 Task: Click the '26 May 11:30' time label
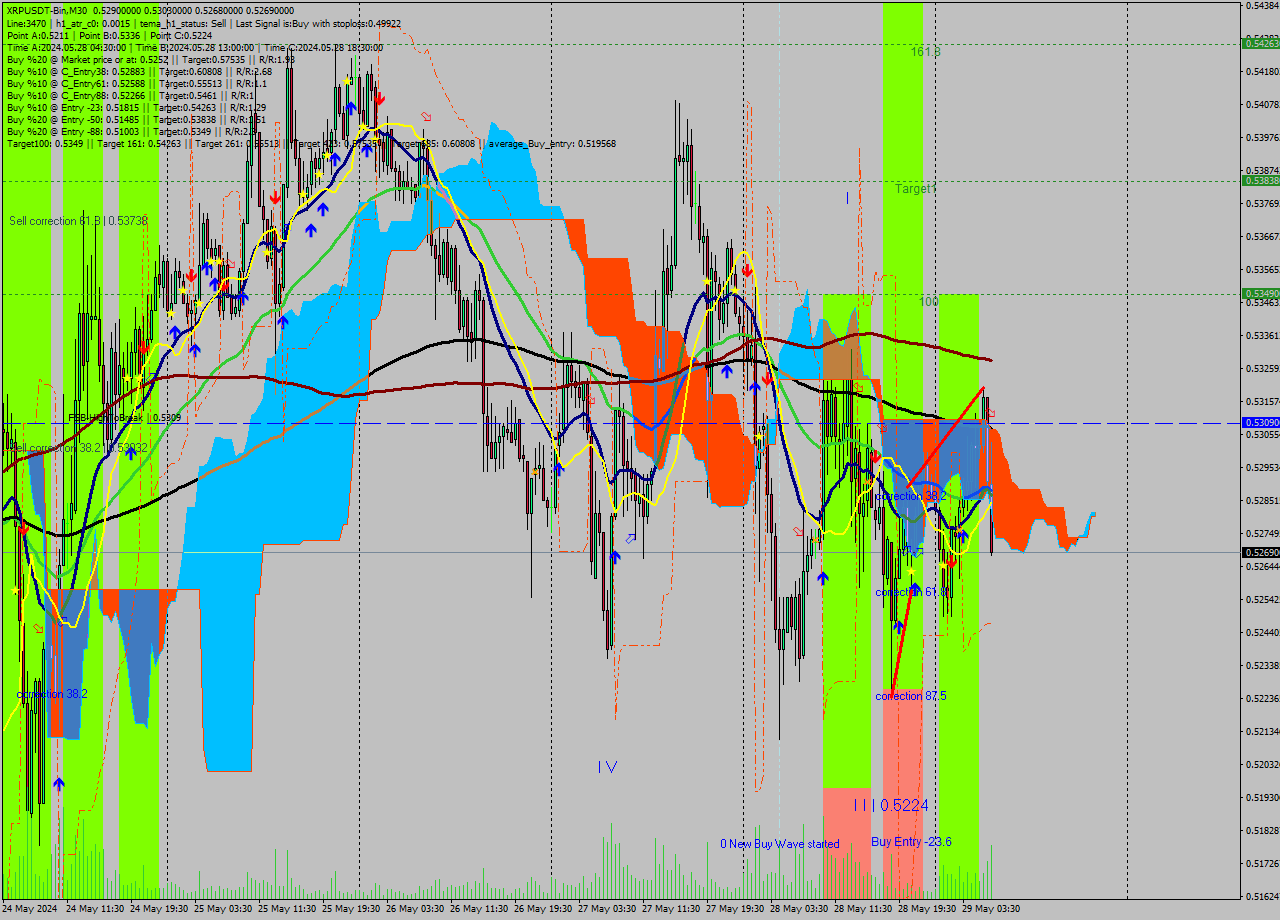point(479,909)
